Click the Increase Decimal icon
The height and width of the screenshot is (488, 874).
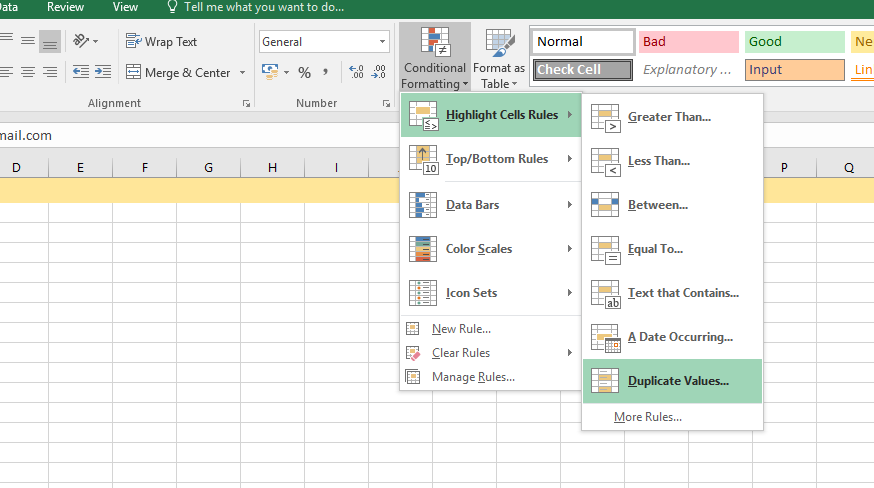click(x=356, y=73)
